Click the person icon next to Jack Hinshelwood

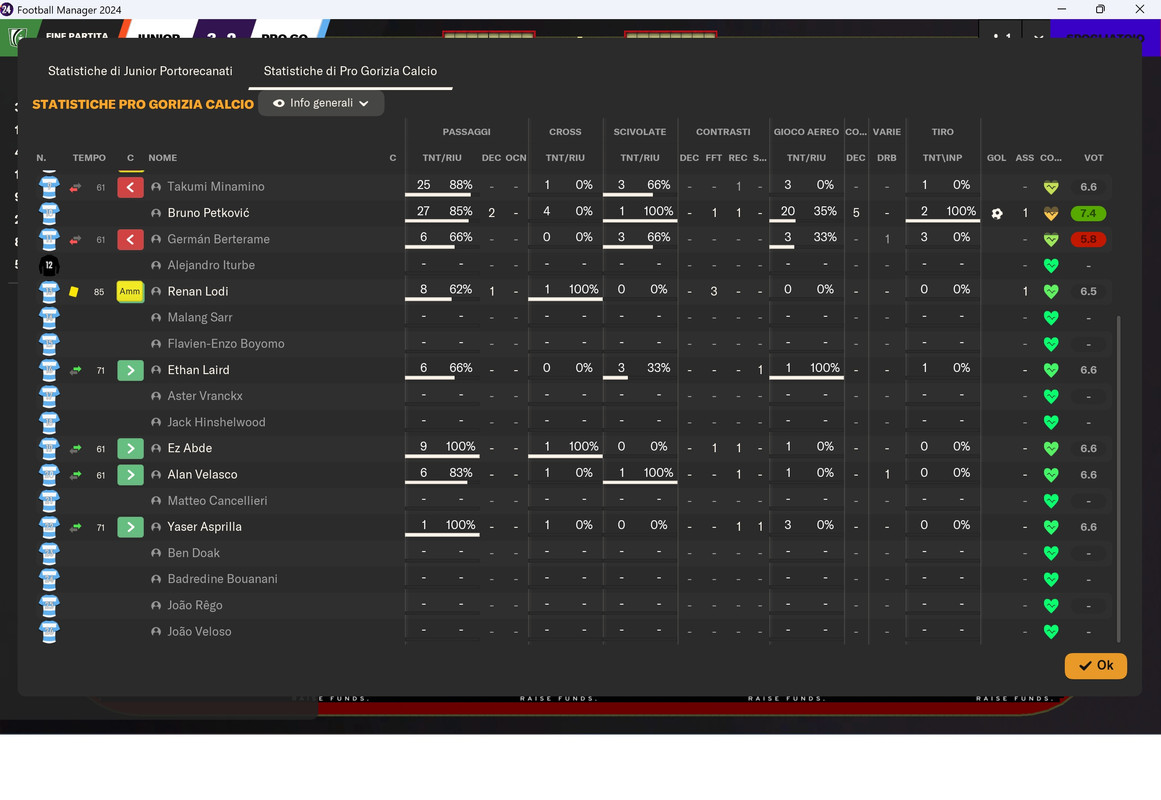[155, 422]
